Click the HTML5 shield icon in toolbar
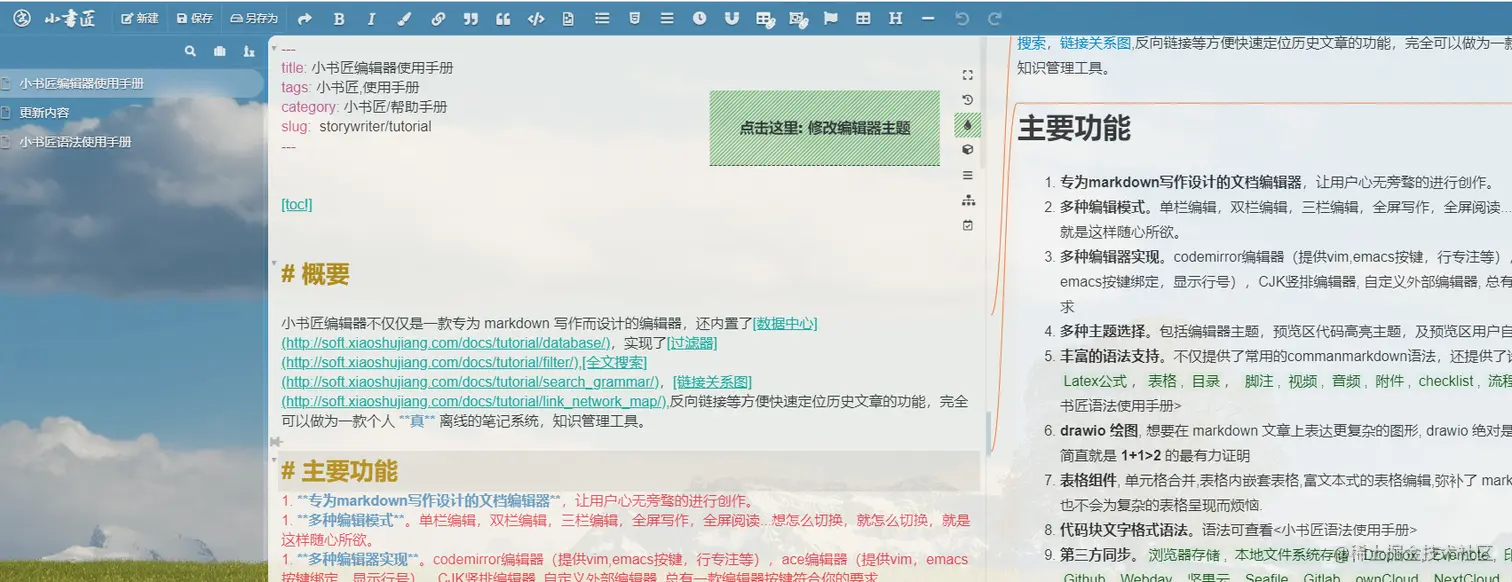The width and height of the screenshot is (1512, 582). [634, 19]
